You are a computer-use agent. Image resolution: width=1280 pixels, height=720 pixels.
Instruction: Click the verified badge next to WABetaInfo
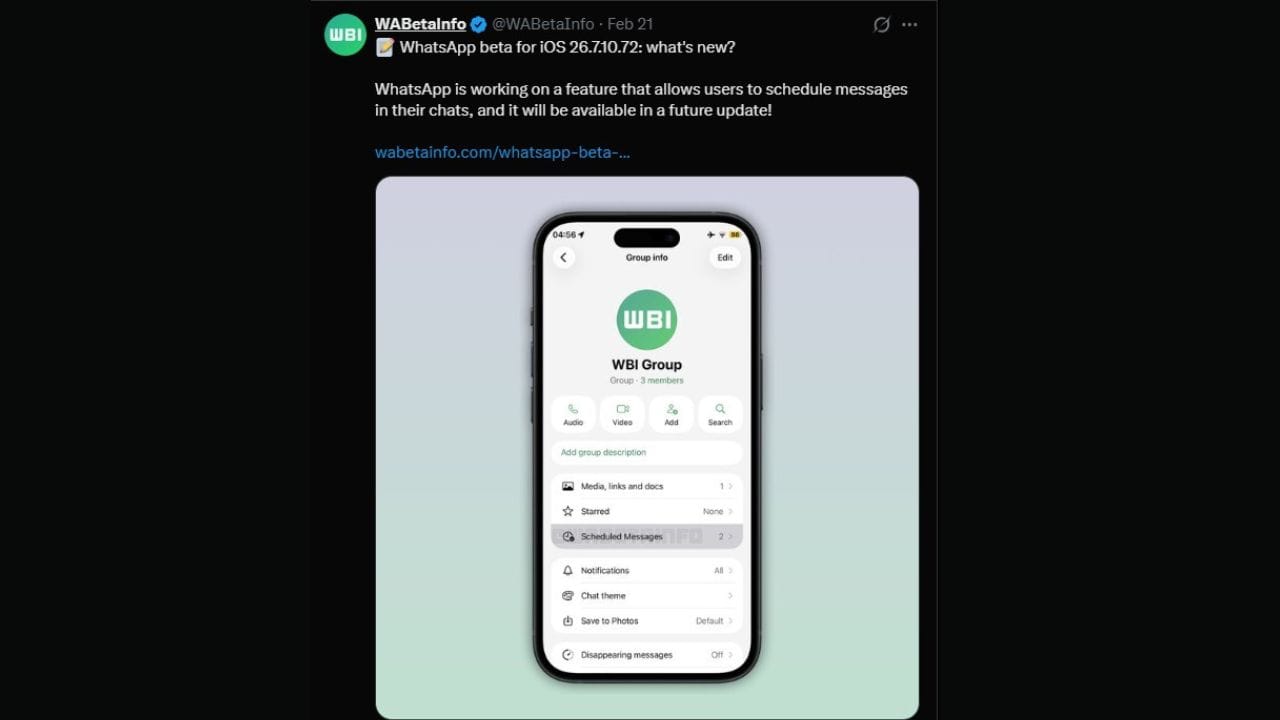pyautogui.click(x=479, y=24)
